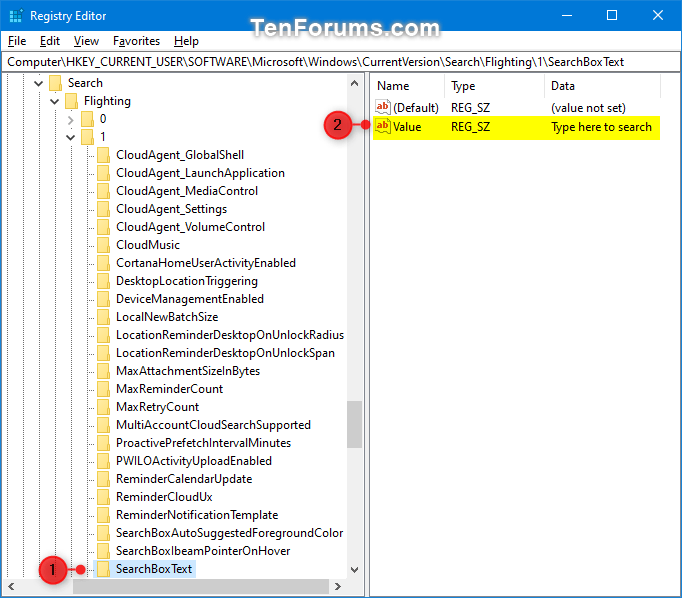Screen dimensions: 682x598
Task: Collapse the Search key
Action: [39, 83]
